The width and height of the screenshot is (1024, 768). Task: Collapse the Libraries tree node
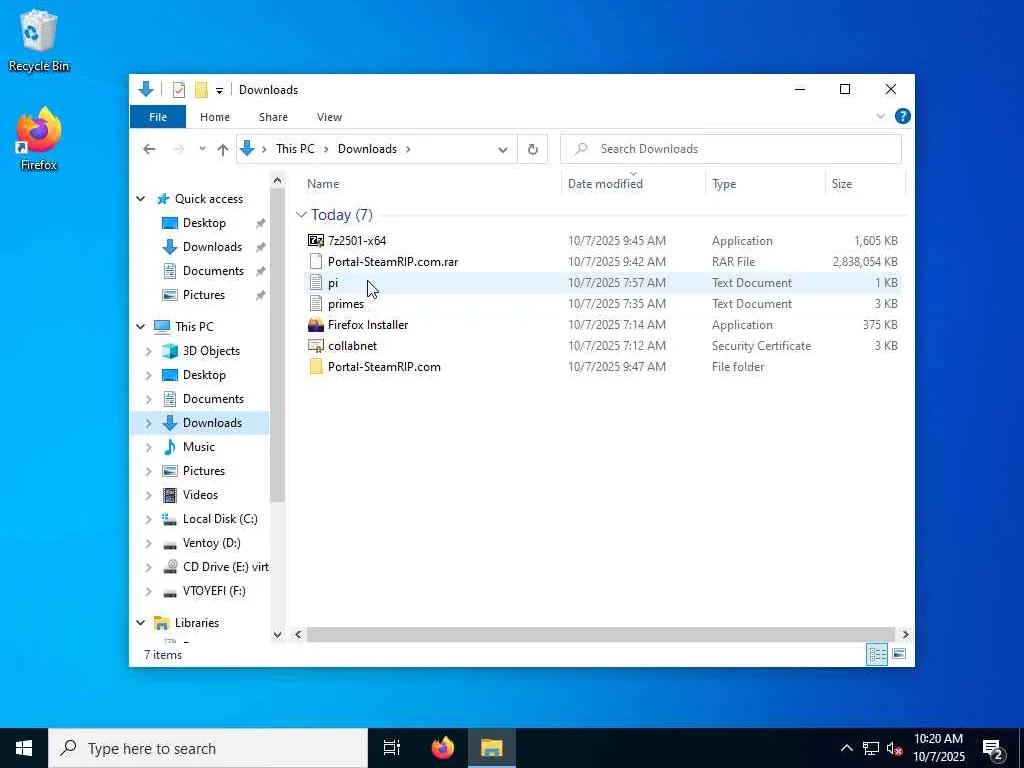[140, 623]
